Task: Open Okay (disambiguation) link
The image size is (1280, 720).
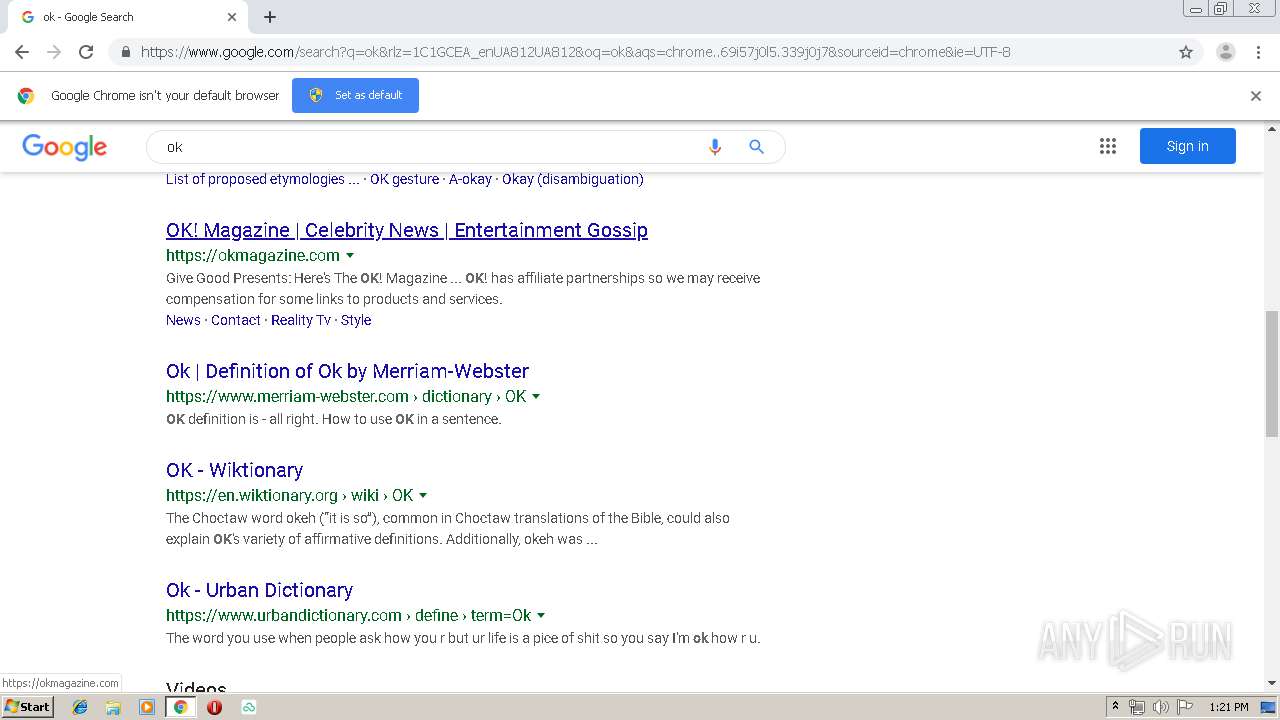Action: tap(573, 179)
